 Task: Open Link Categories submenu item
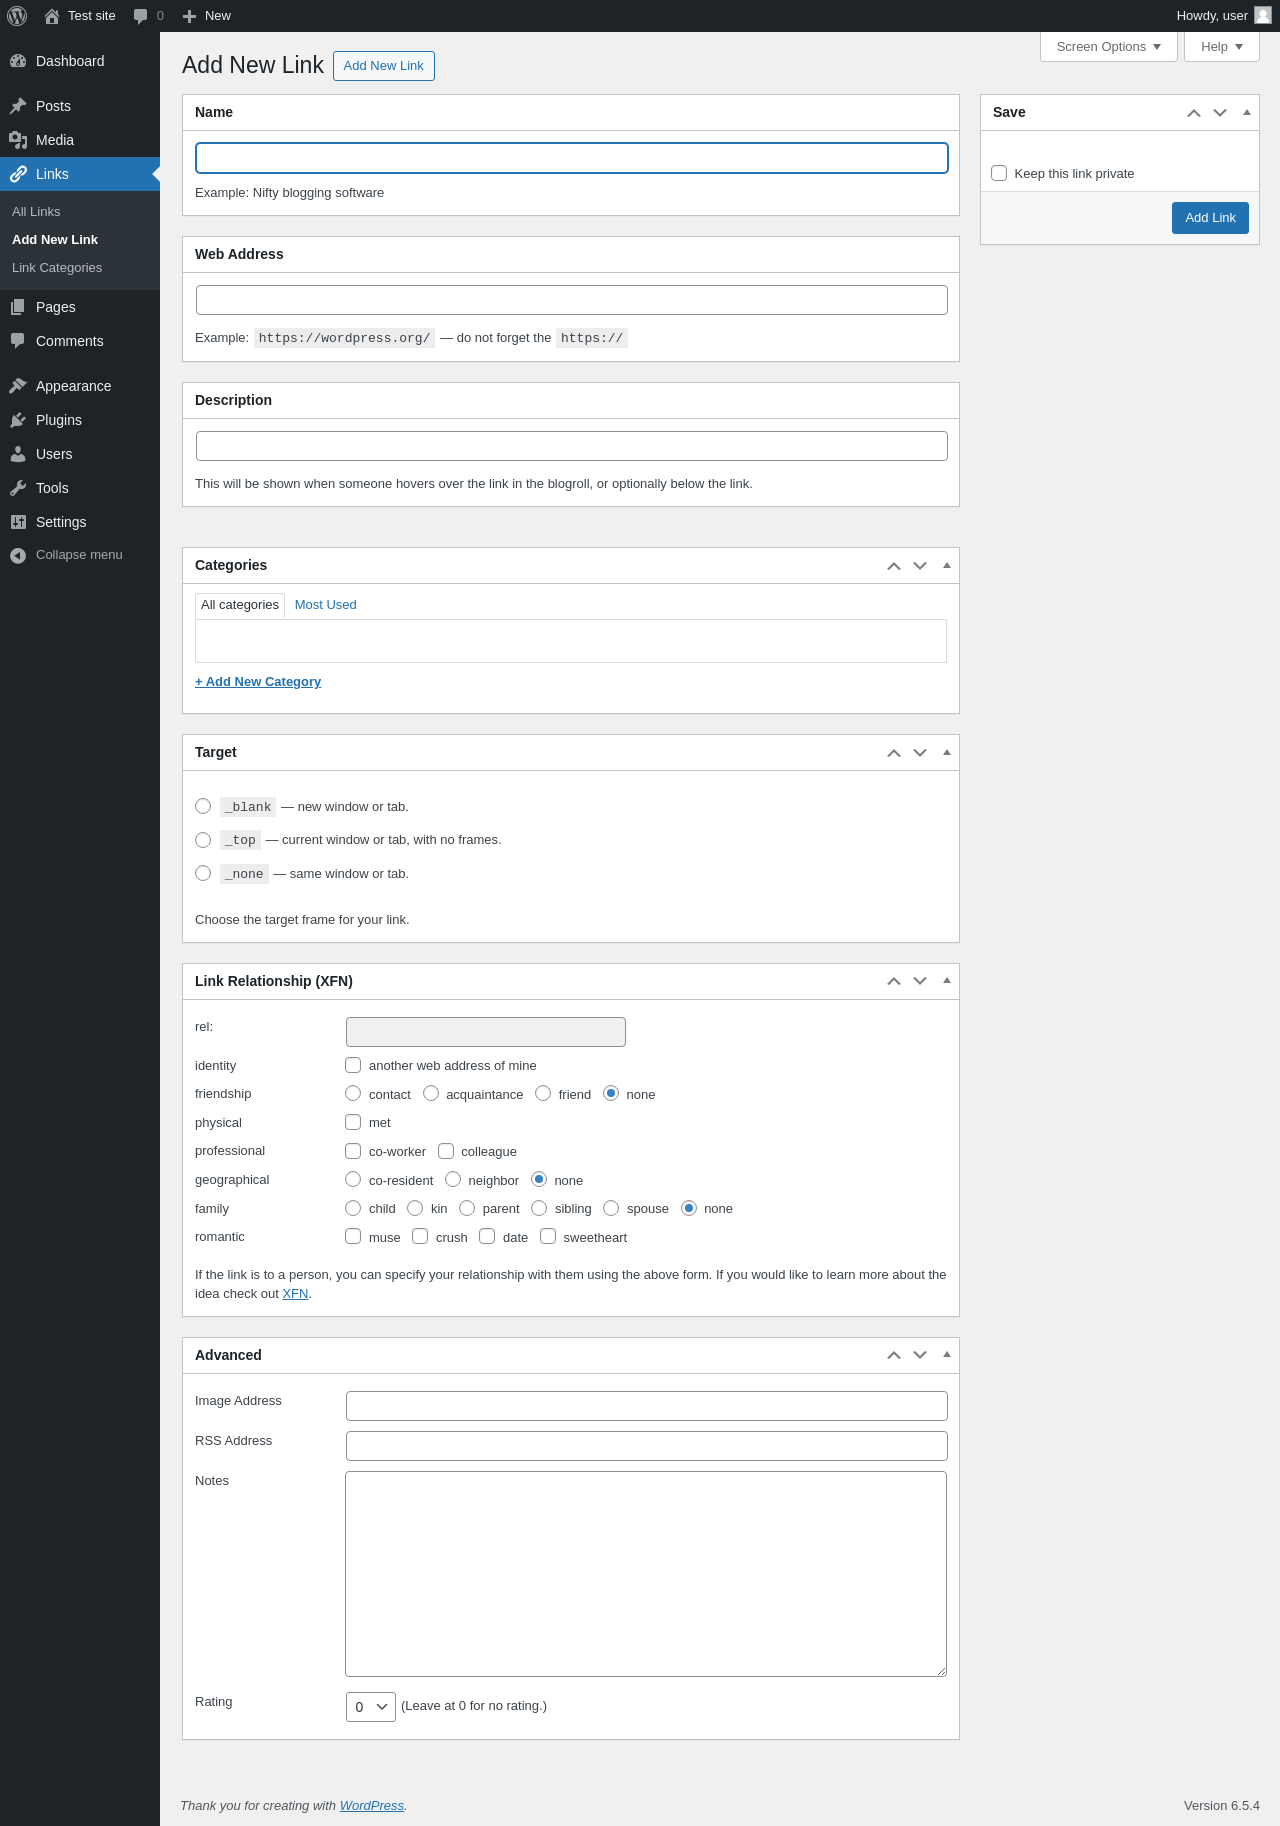coord(57,268)
